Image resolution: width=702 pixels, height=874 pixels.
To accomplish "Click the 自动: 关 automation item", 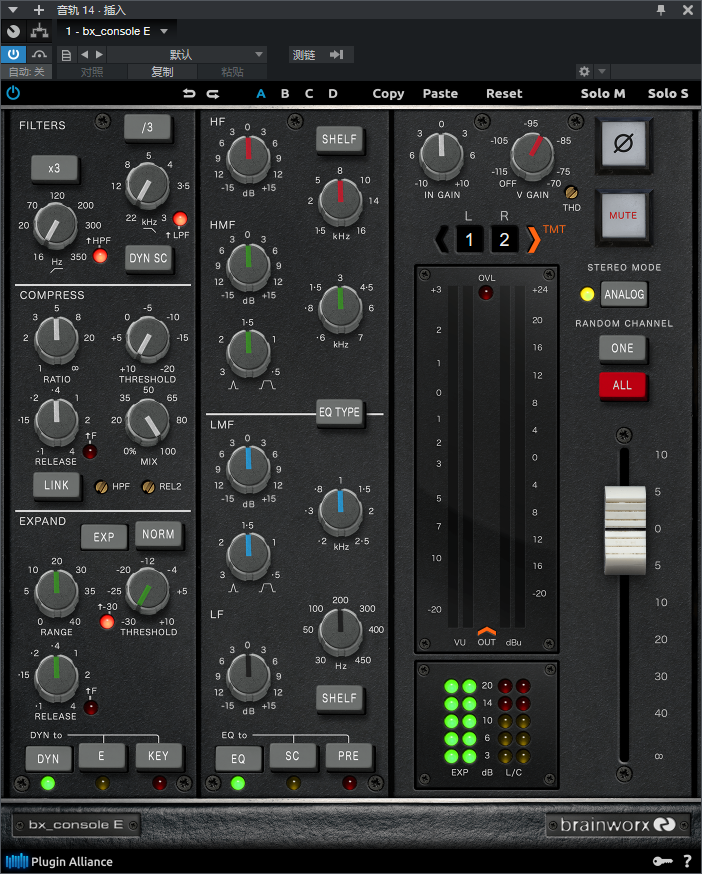I will (x=26, y=72).
